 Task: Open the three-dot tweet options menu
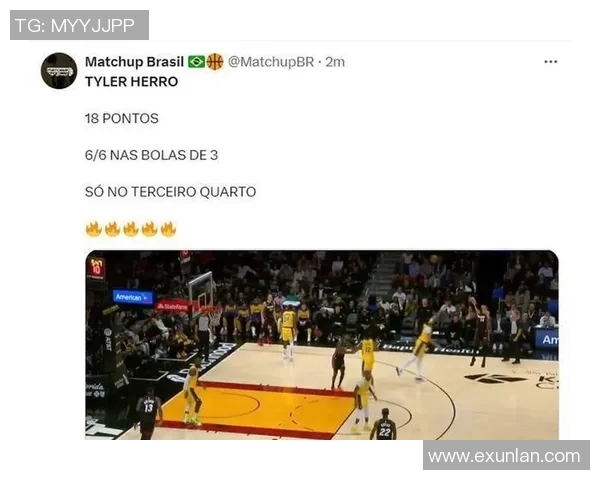(551, 62)
